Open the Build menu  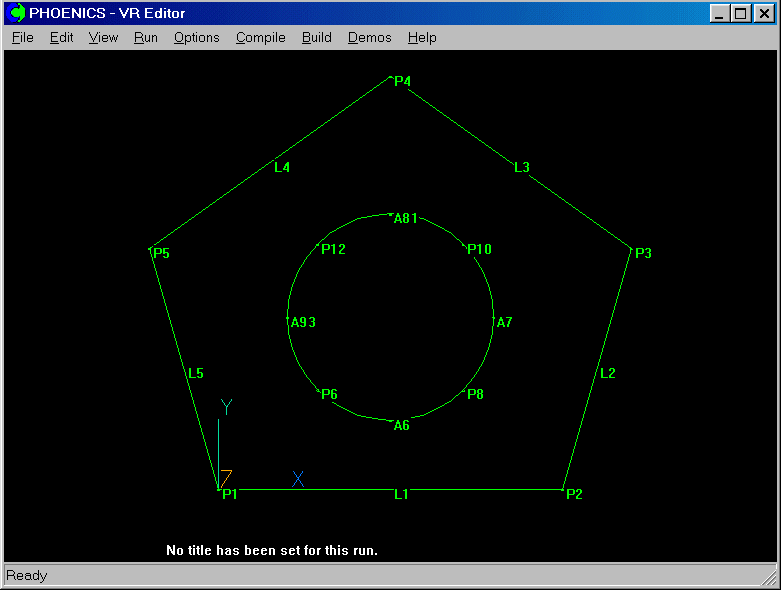pyautogui.click(x=316, y=37)
